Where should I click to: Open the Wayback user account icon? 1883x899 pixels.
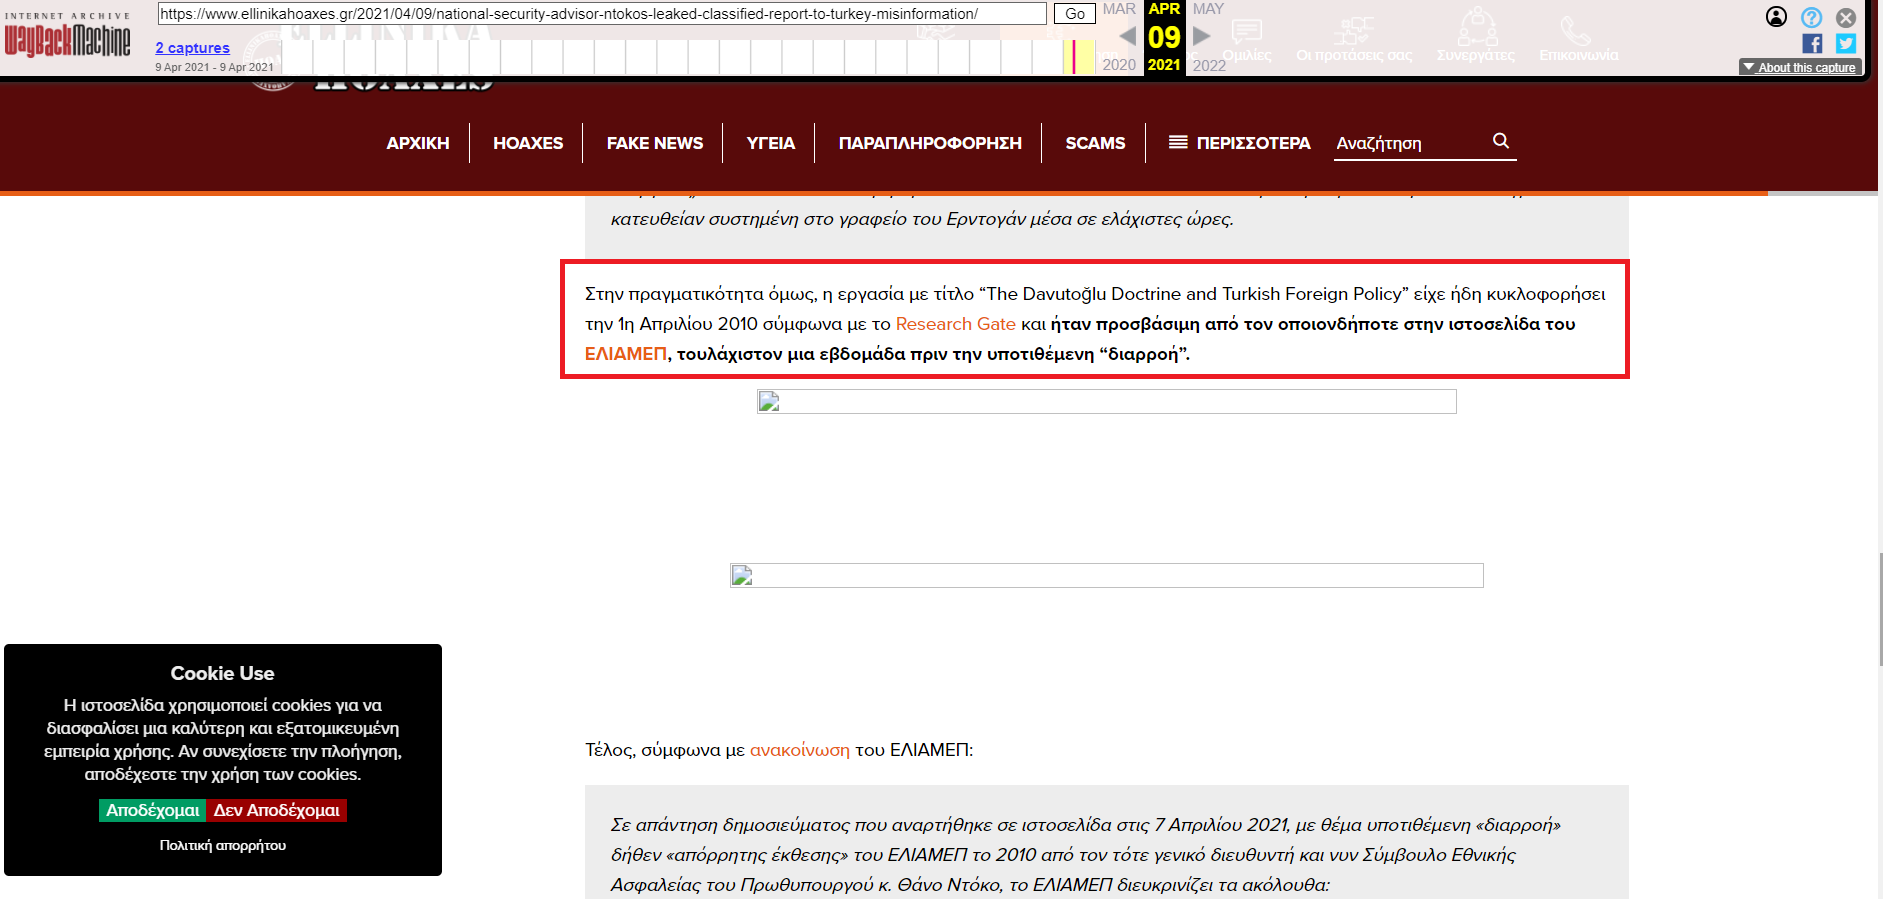(1776, 17)
